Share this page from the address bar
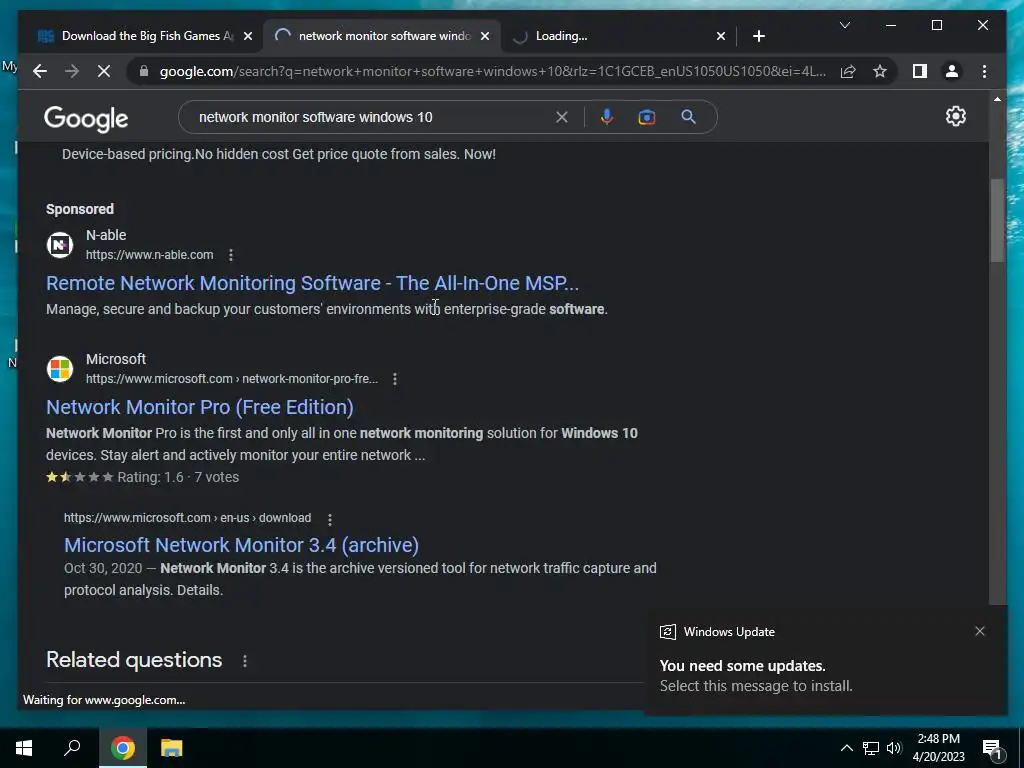 [848, 71]
